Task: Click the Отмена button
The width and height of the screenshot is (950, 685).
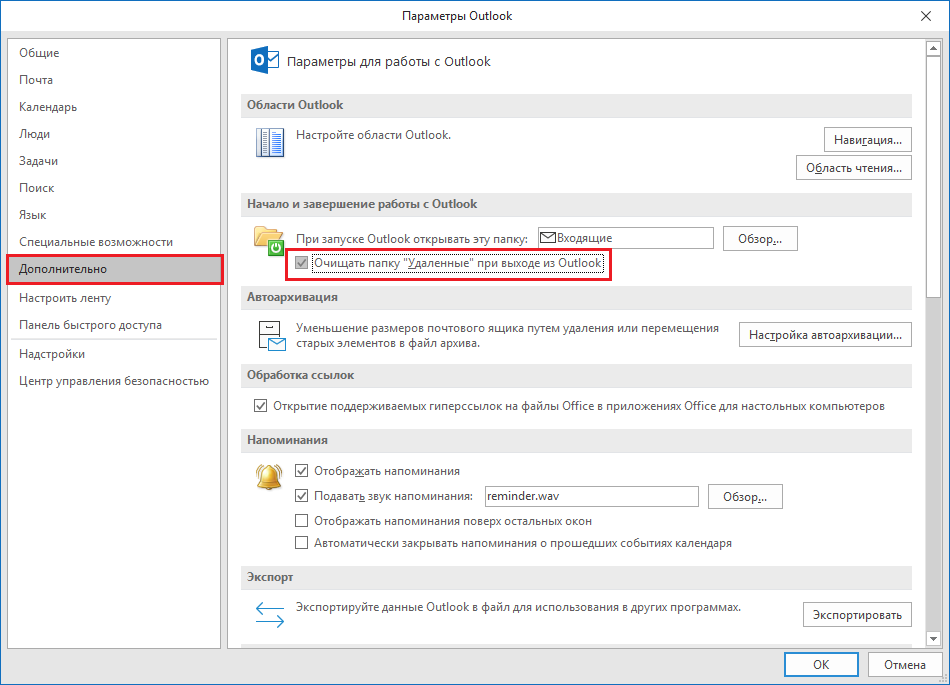Action: point(905,664)
